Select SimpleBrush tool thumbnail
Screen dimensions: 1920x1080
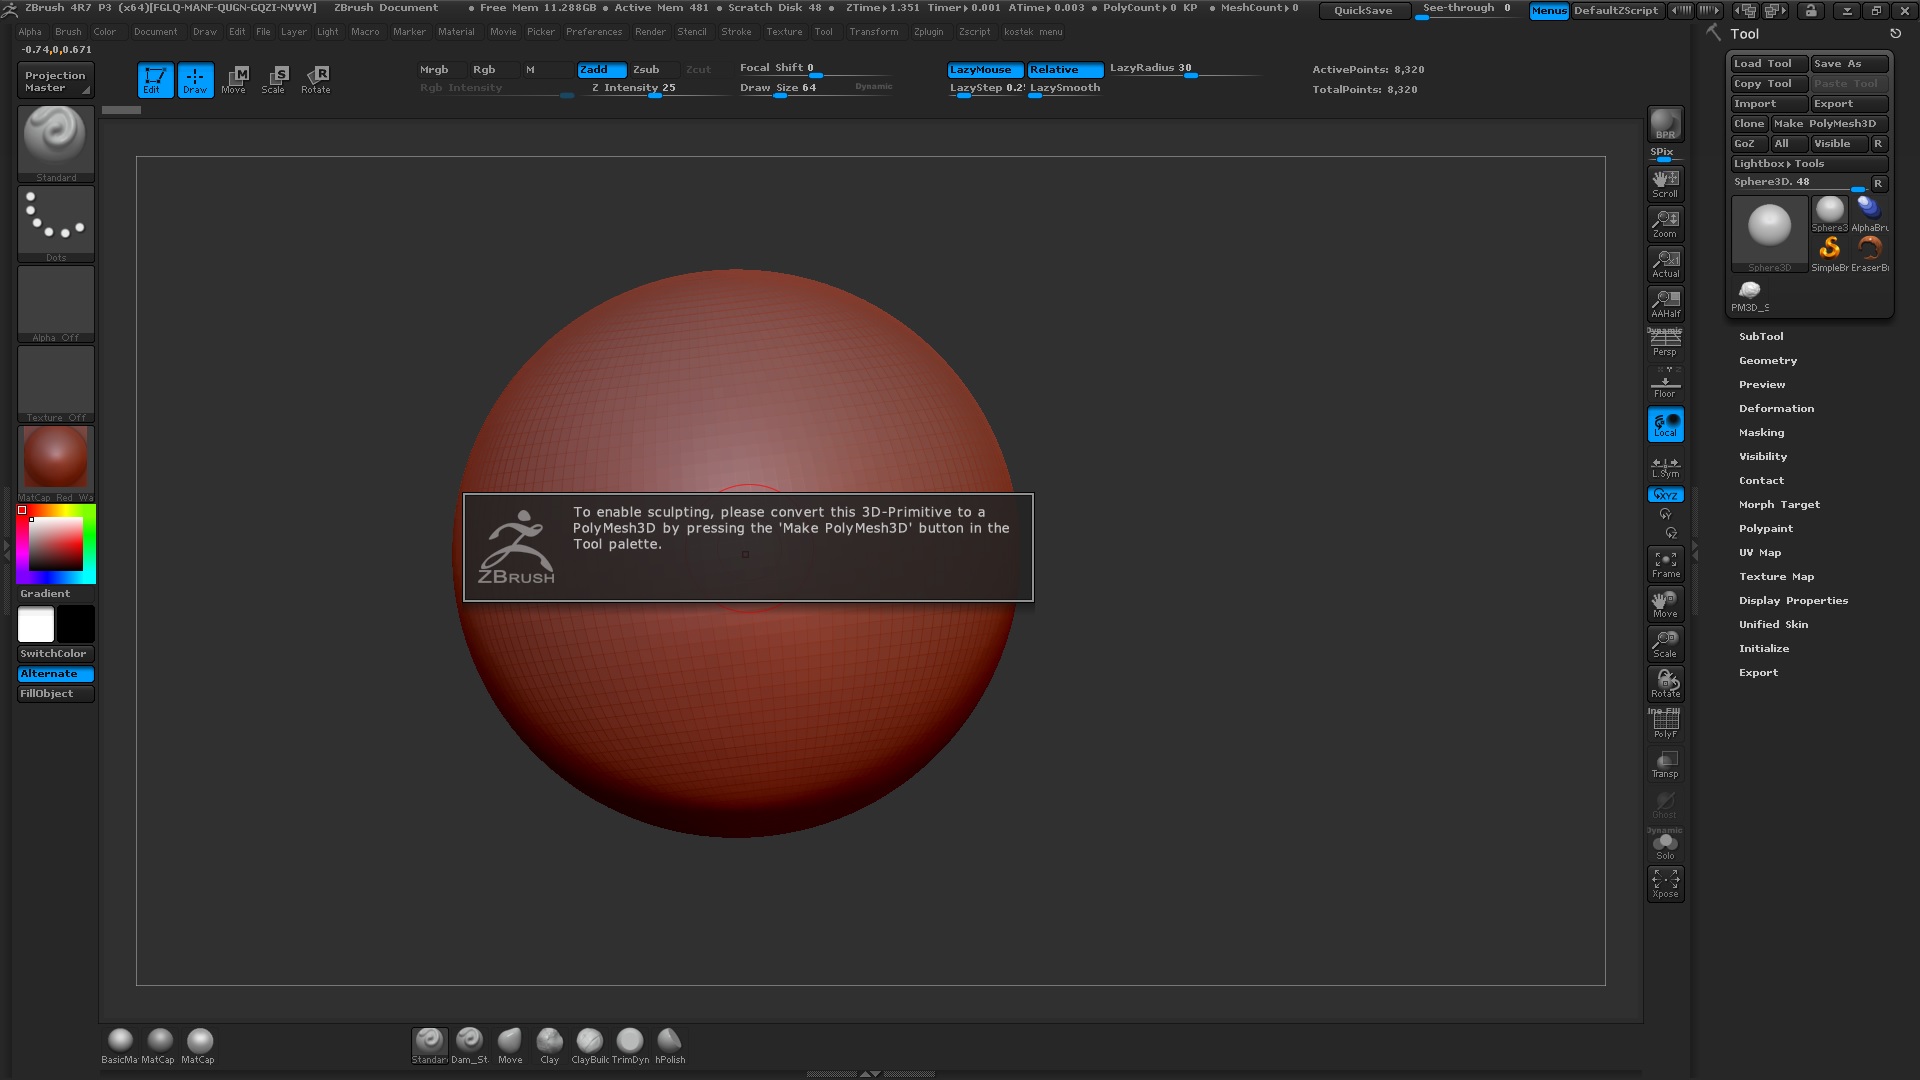tap(1830, 254)
